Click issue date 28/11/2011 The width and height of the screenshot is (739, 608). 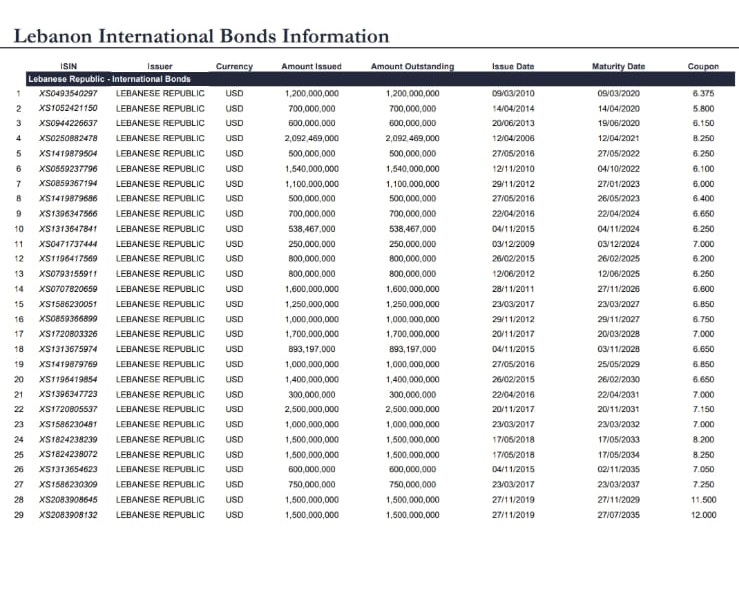tap(513, 288)
